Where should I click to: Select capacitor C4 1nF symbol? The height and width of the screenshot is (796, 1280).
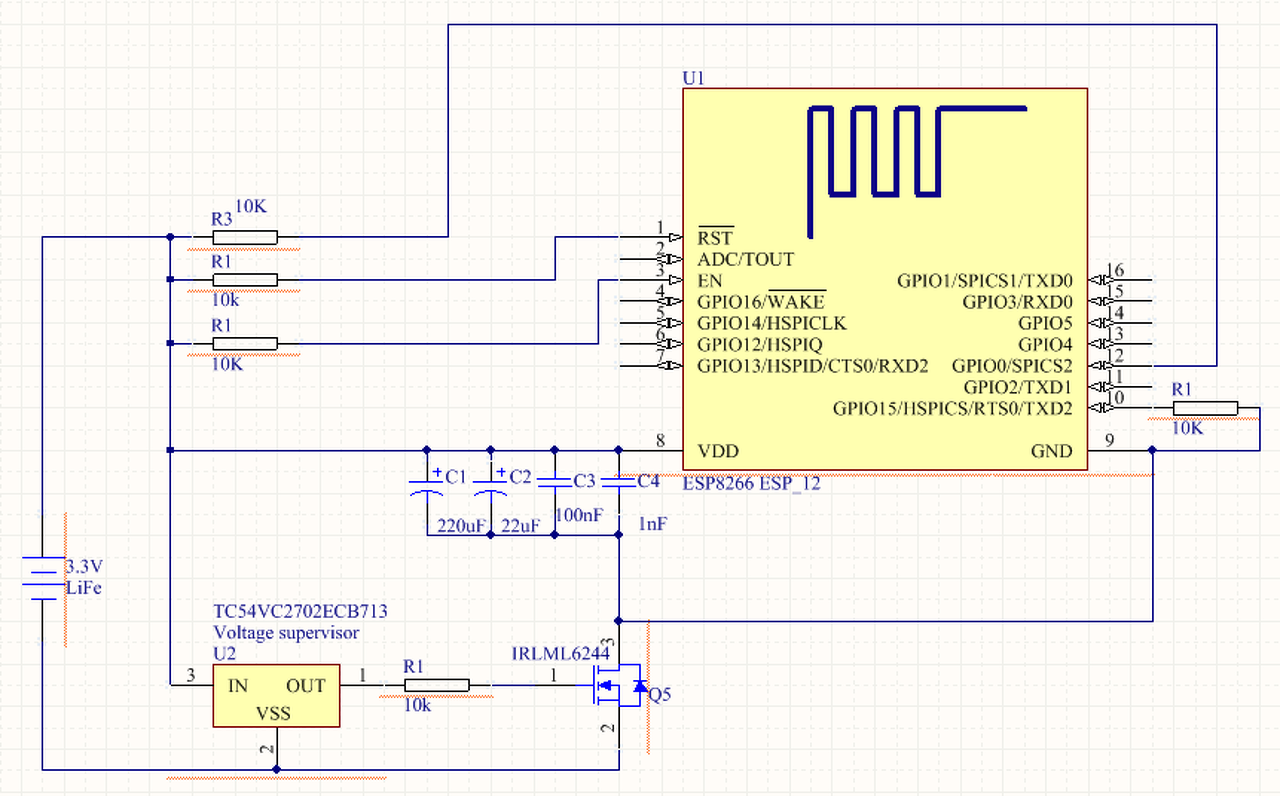tap(619, 482)
